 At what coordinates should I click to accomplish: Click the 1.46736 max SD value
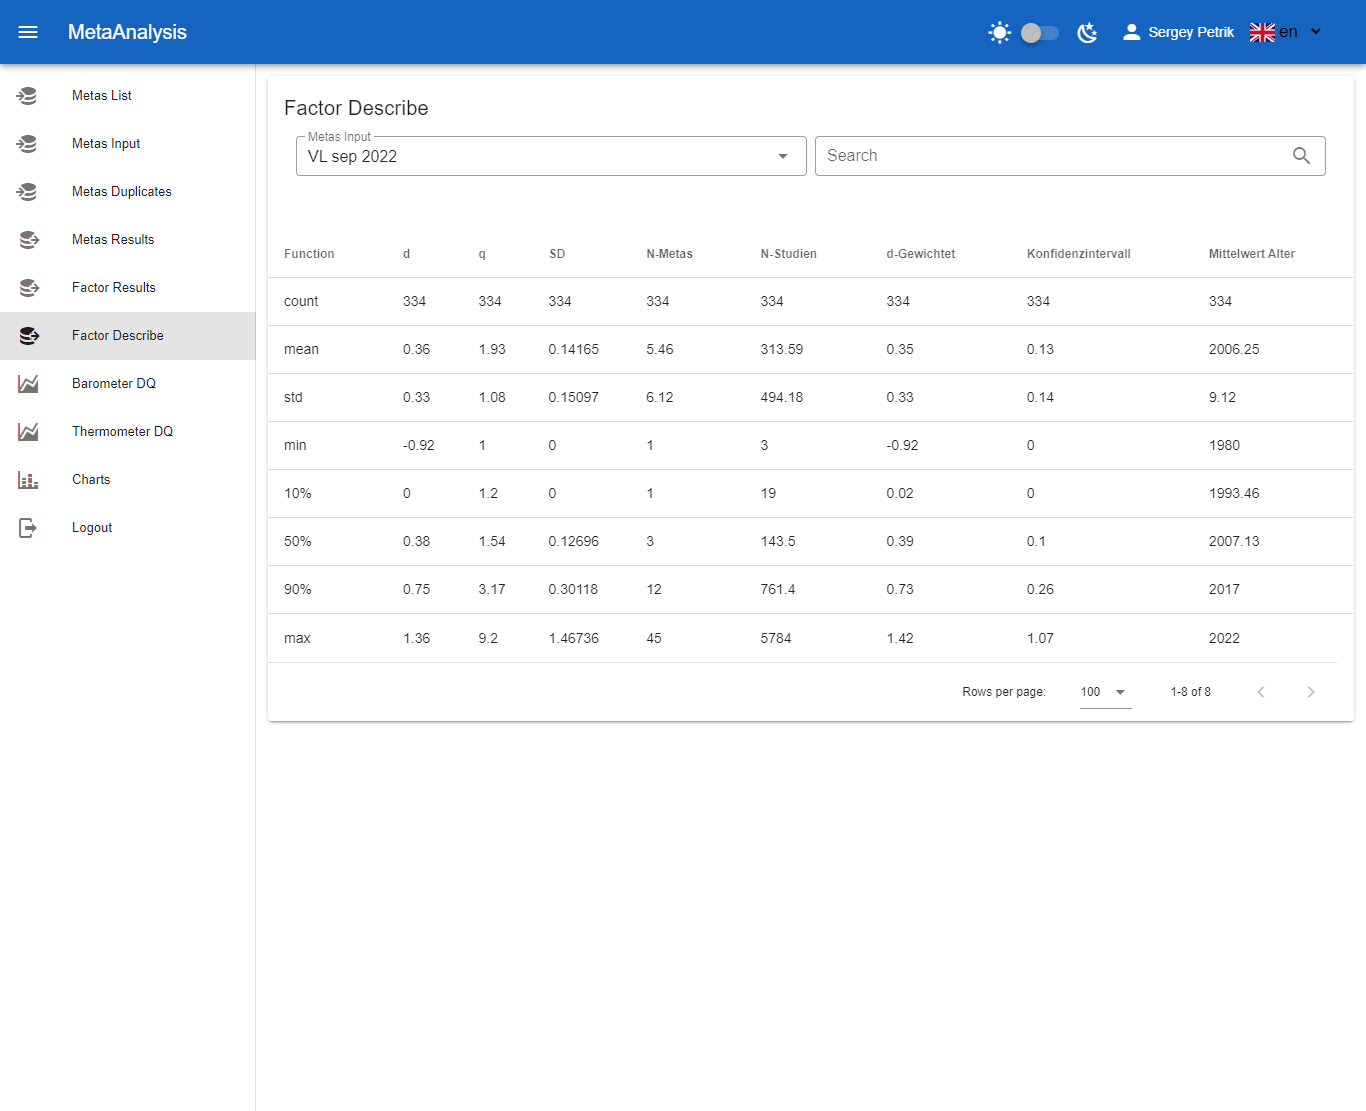[574, 638]
